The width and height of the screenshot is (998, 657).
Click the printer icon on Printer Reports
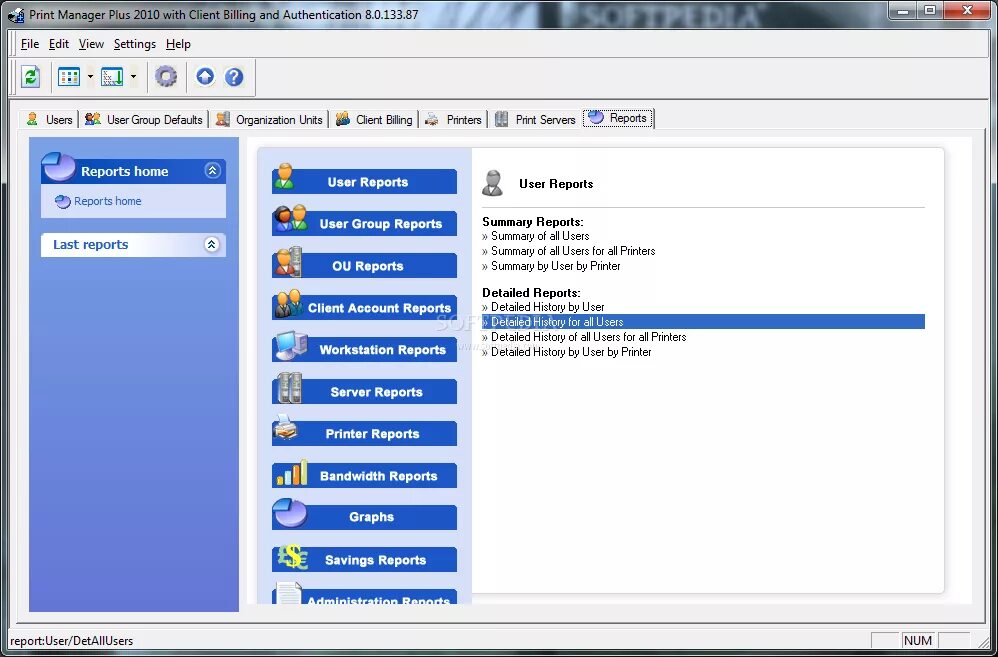click(x=286, y=428)
